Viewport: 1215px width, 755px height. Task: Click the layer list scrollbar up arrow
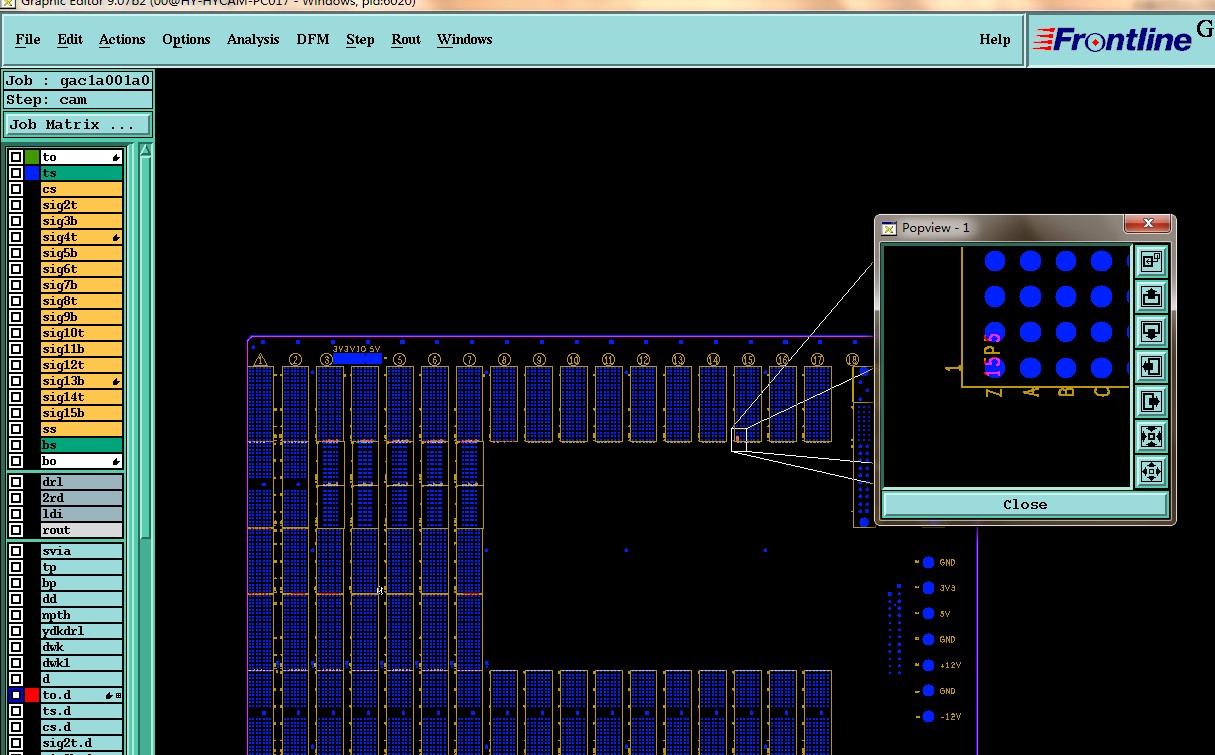click(145, 151)
